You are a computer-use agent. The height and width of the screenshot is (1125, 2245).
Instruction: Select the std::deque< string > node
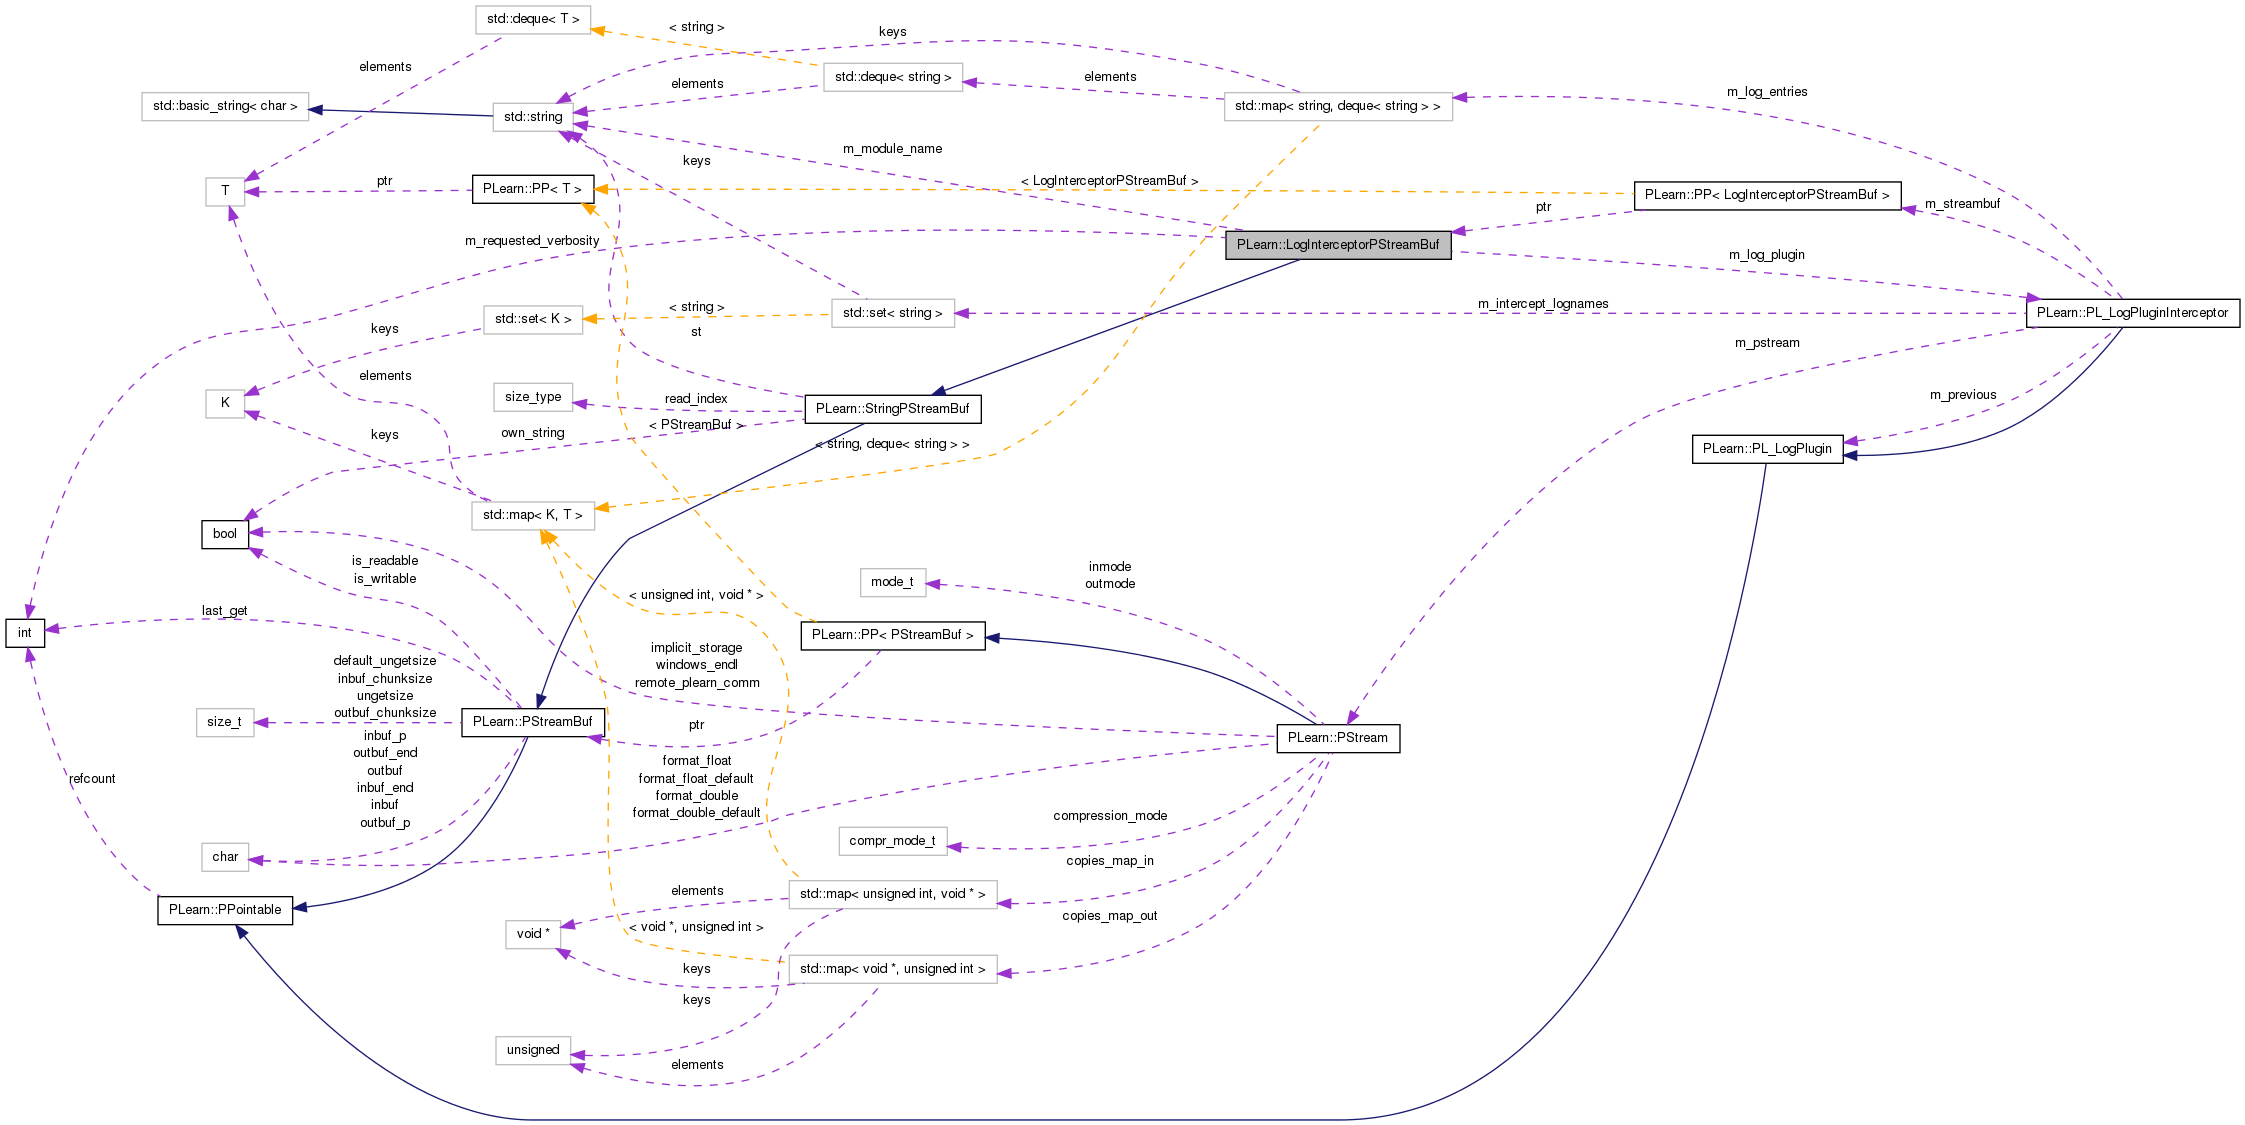click(x=893, y=77)
